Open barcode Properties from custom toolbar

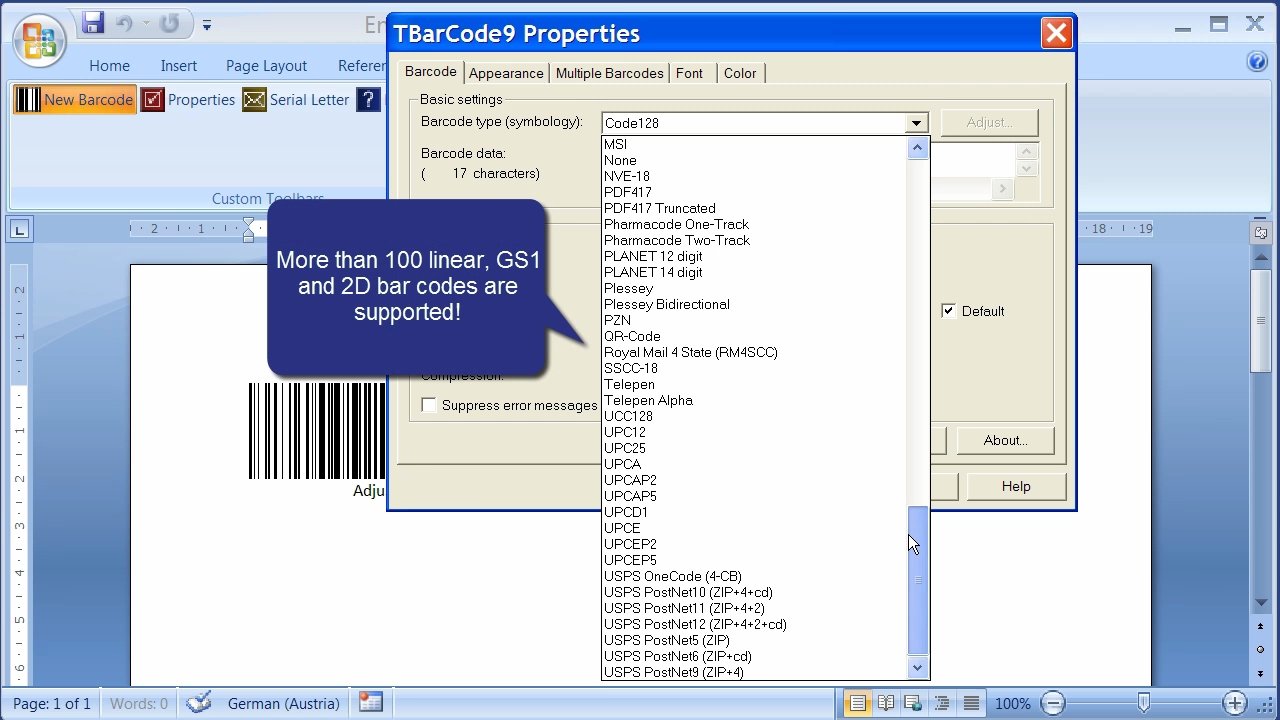[x=188, y=100]
